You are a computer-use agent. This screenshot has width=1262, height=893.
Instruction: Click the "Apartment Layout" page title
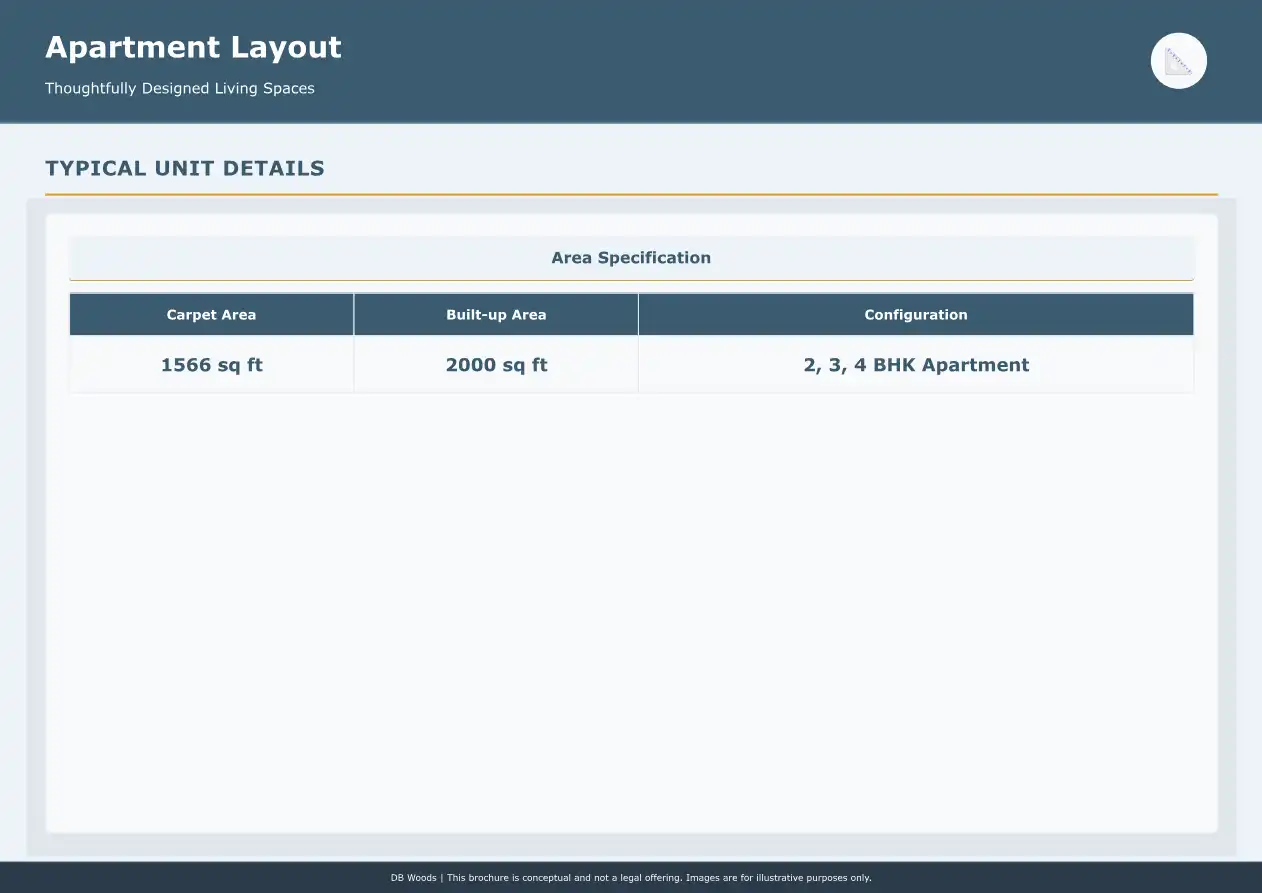(193, 47)
